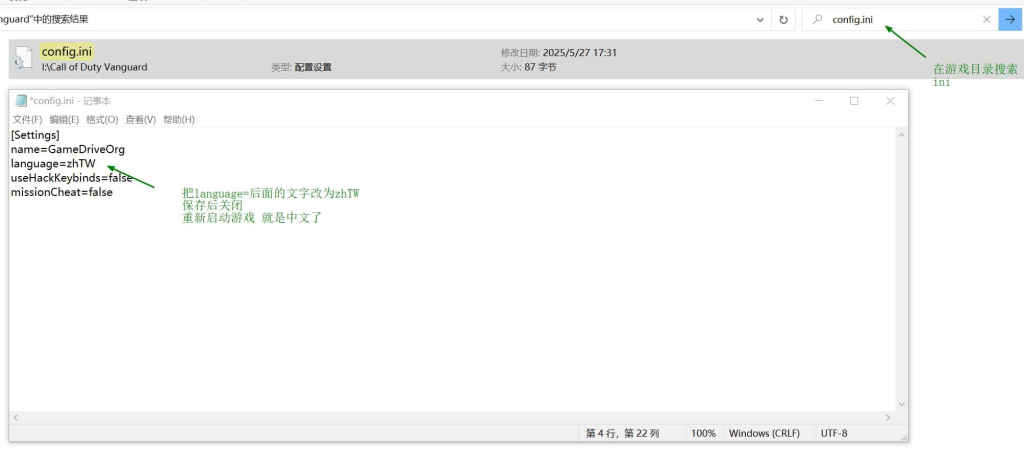Click inside the config.ini search field
Viewport: 1024px width, 475px height.
900,19
